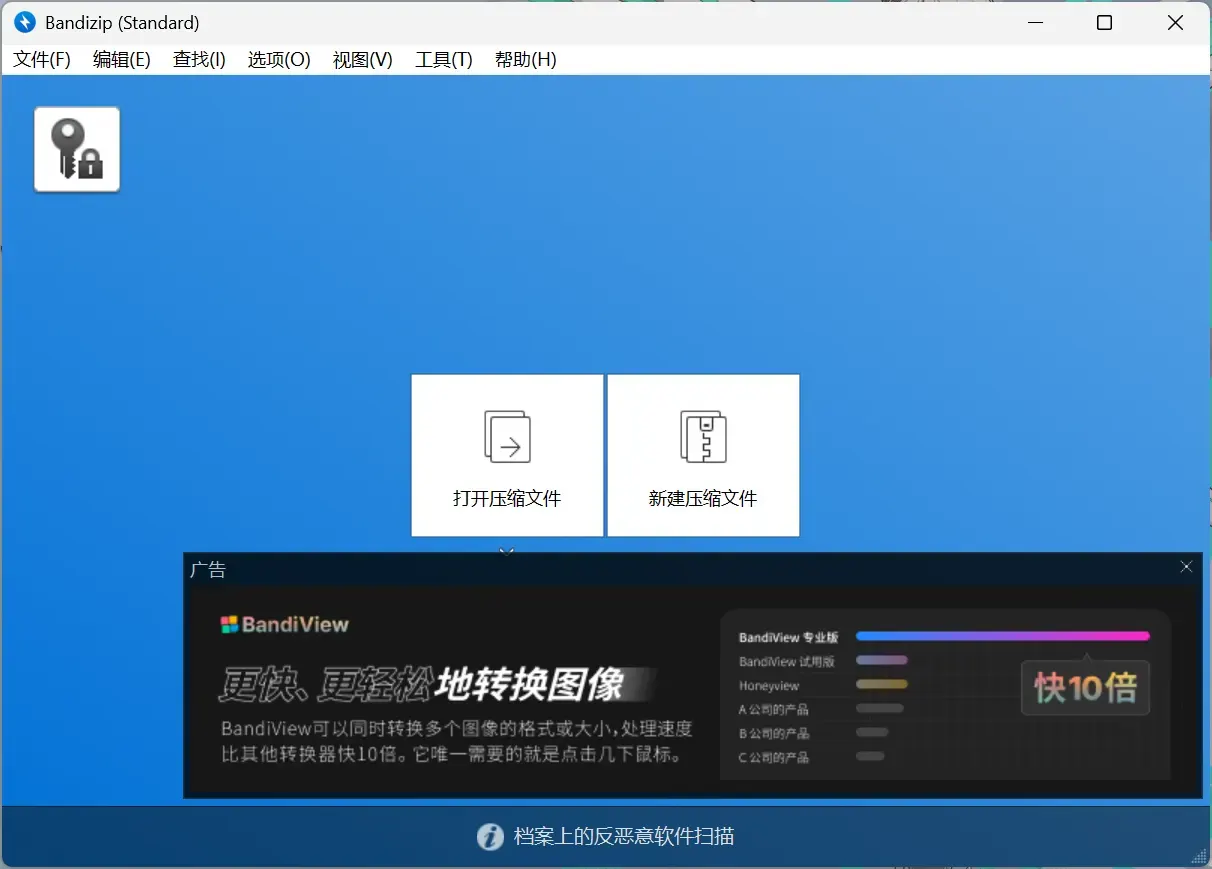The image size is (1212, 869).
Task: Close the Bandizip window
Action: click(1176, 23)
